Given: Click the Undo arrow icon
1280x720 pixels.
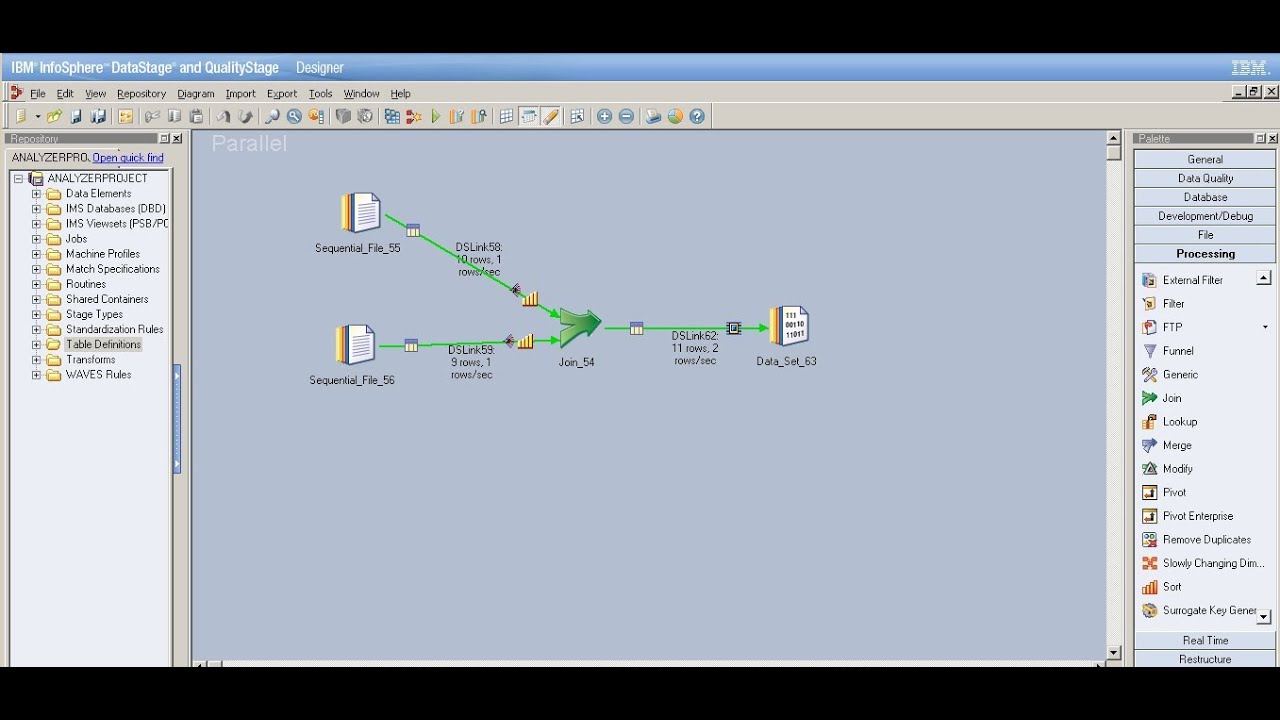Looking at the screenshot, I should point(223,117).
